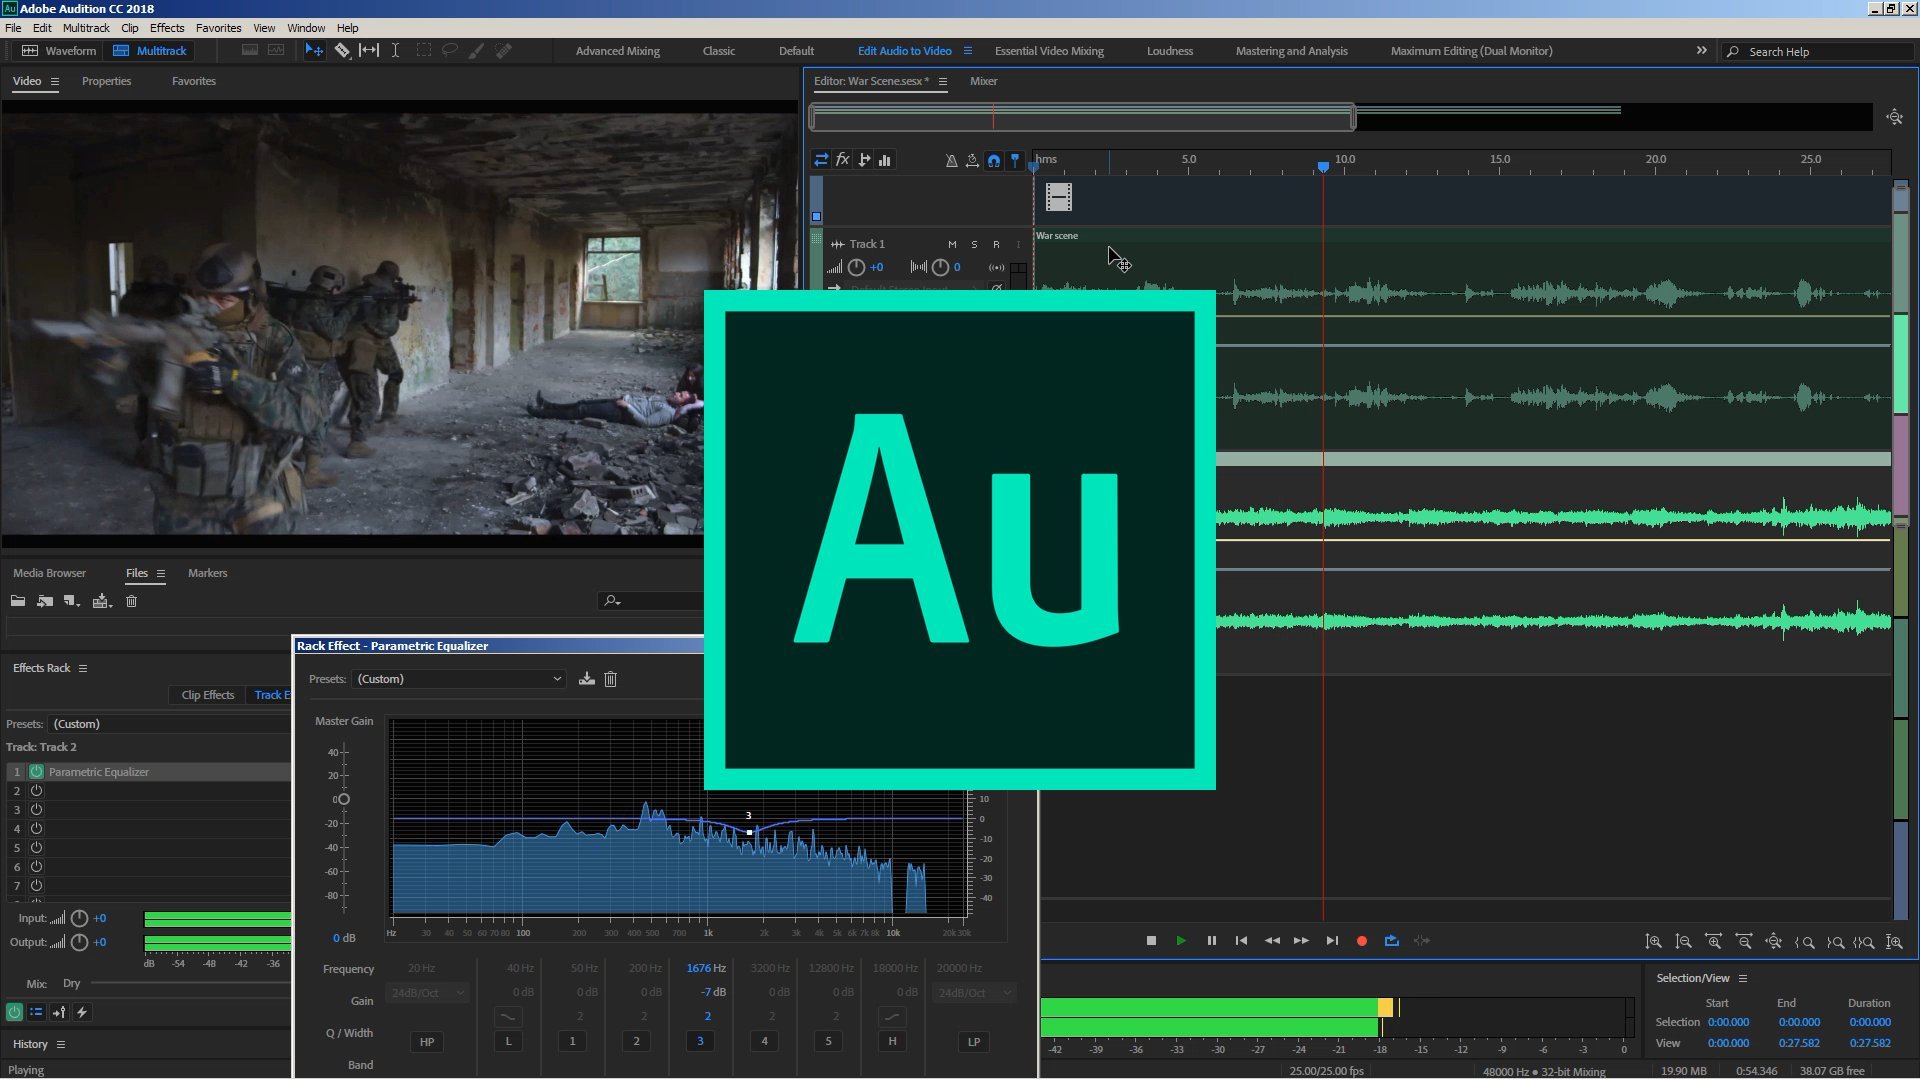Click the Band 3 selector button in equalizer

(x=700, y=1040)
